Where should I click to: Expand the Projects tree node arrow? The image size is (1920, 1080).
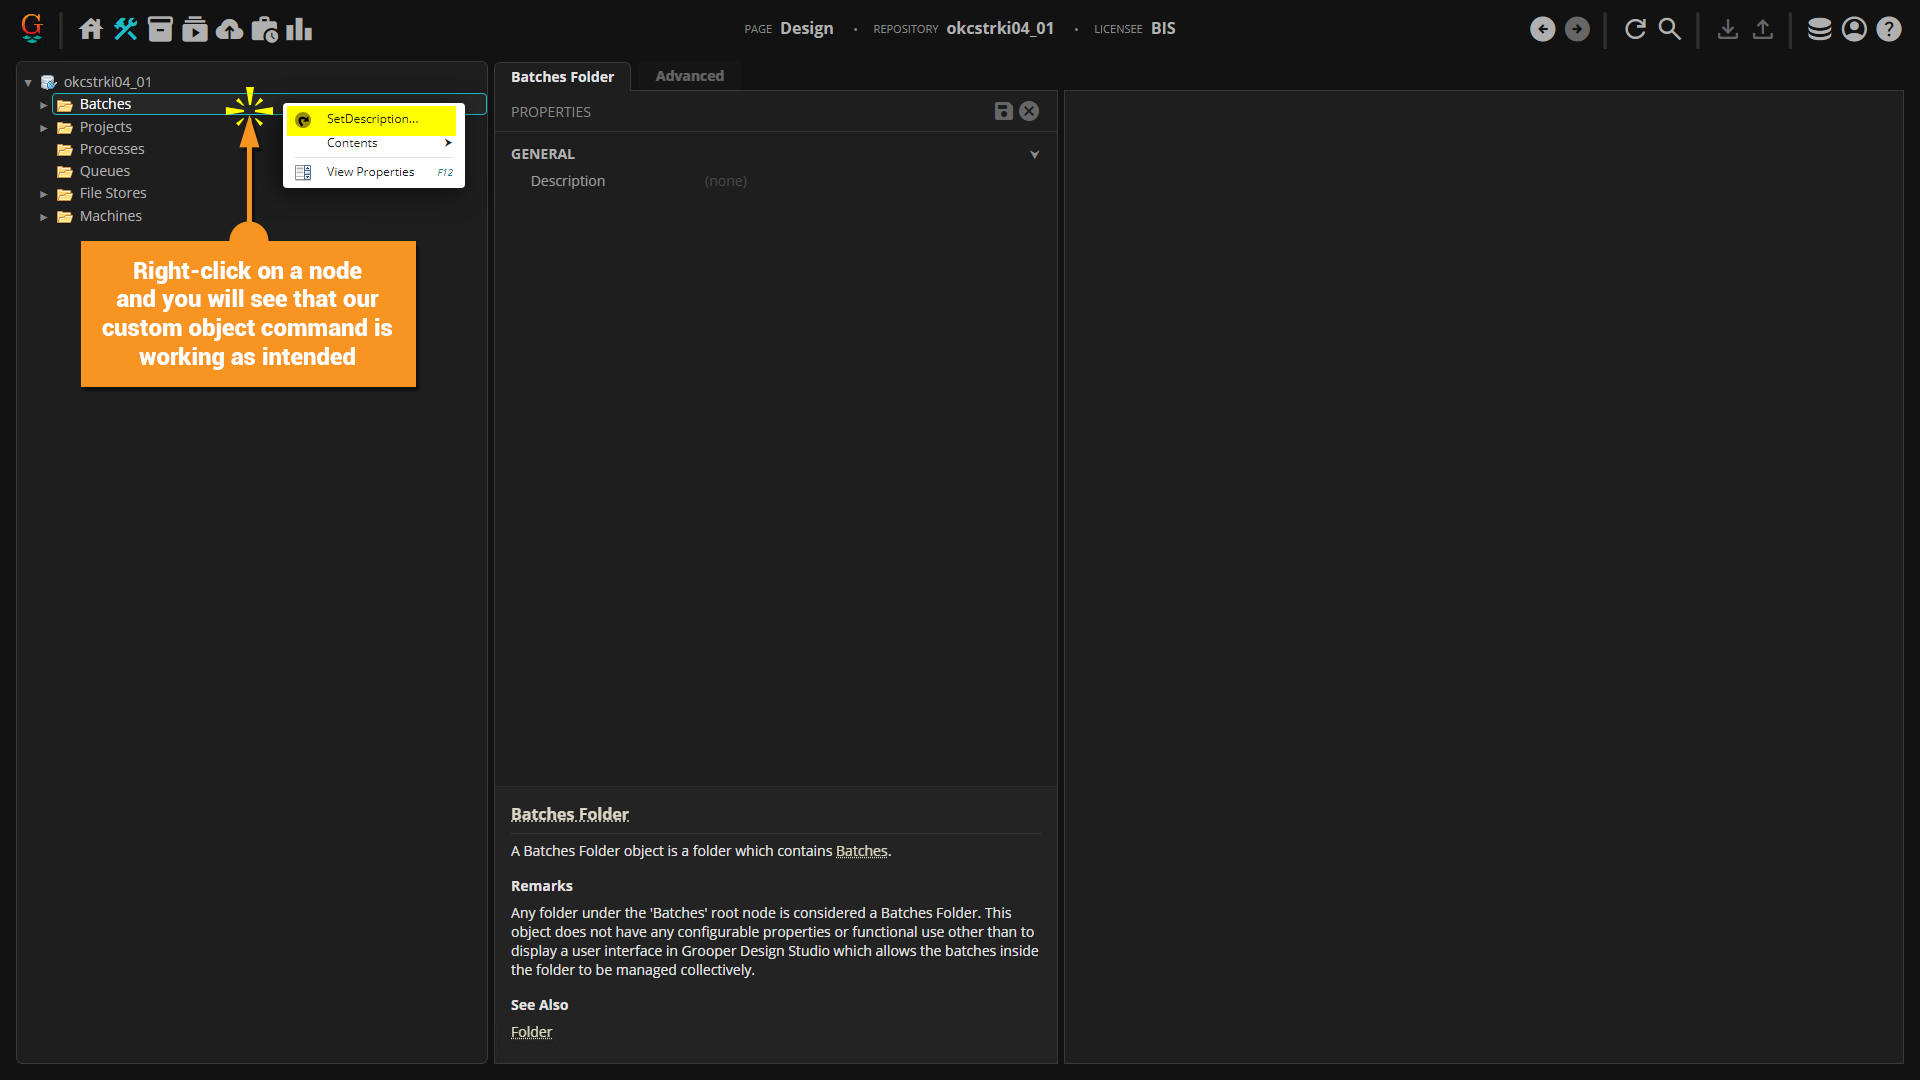(x=44, y=128)
